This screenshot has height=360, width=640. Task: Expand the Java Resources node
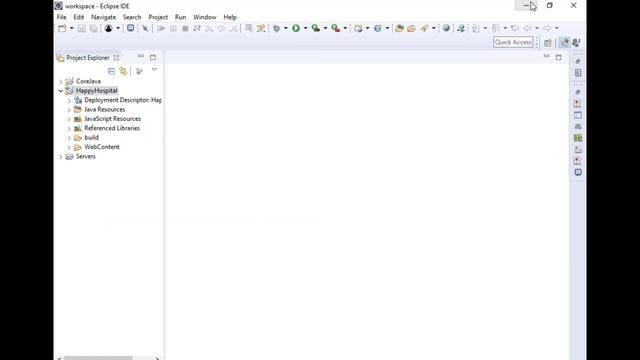69,110
